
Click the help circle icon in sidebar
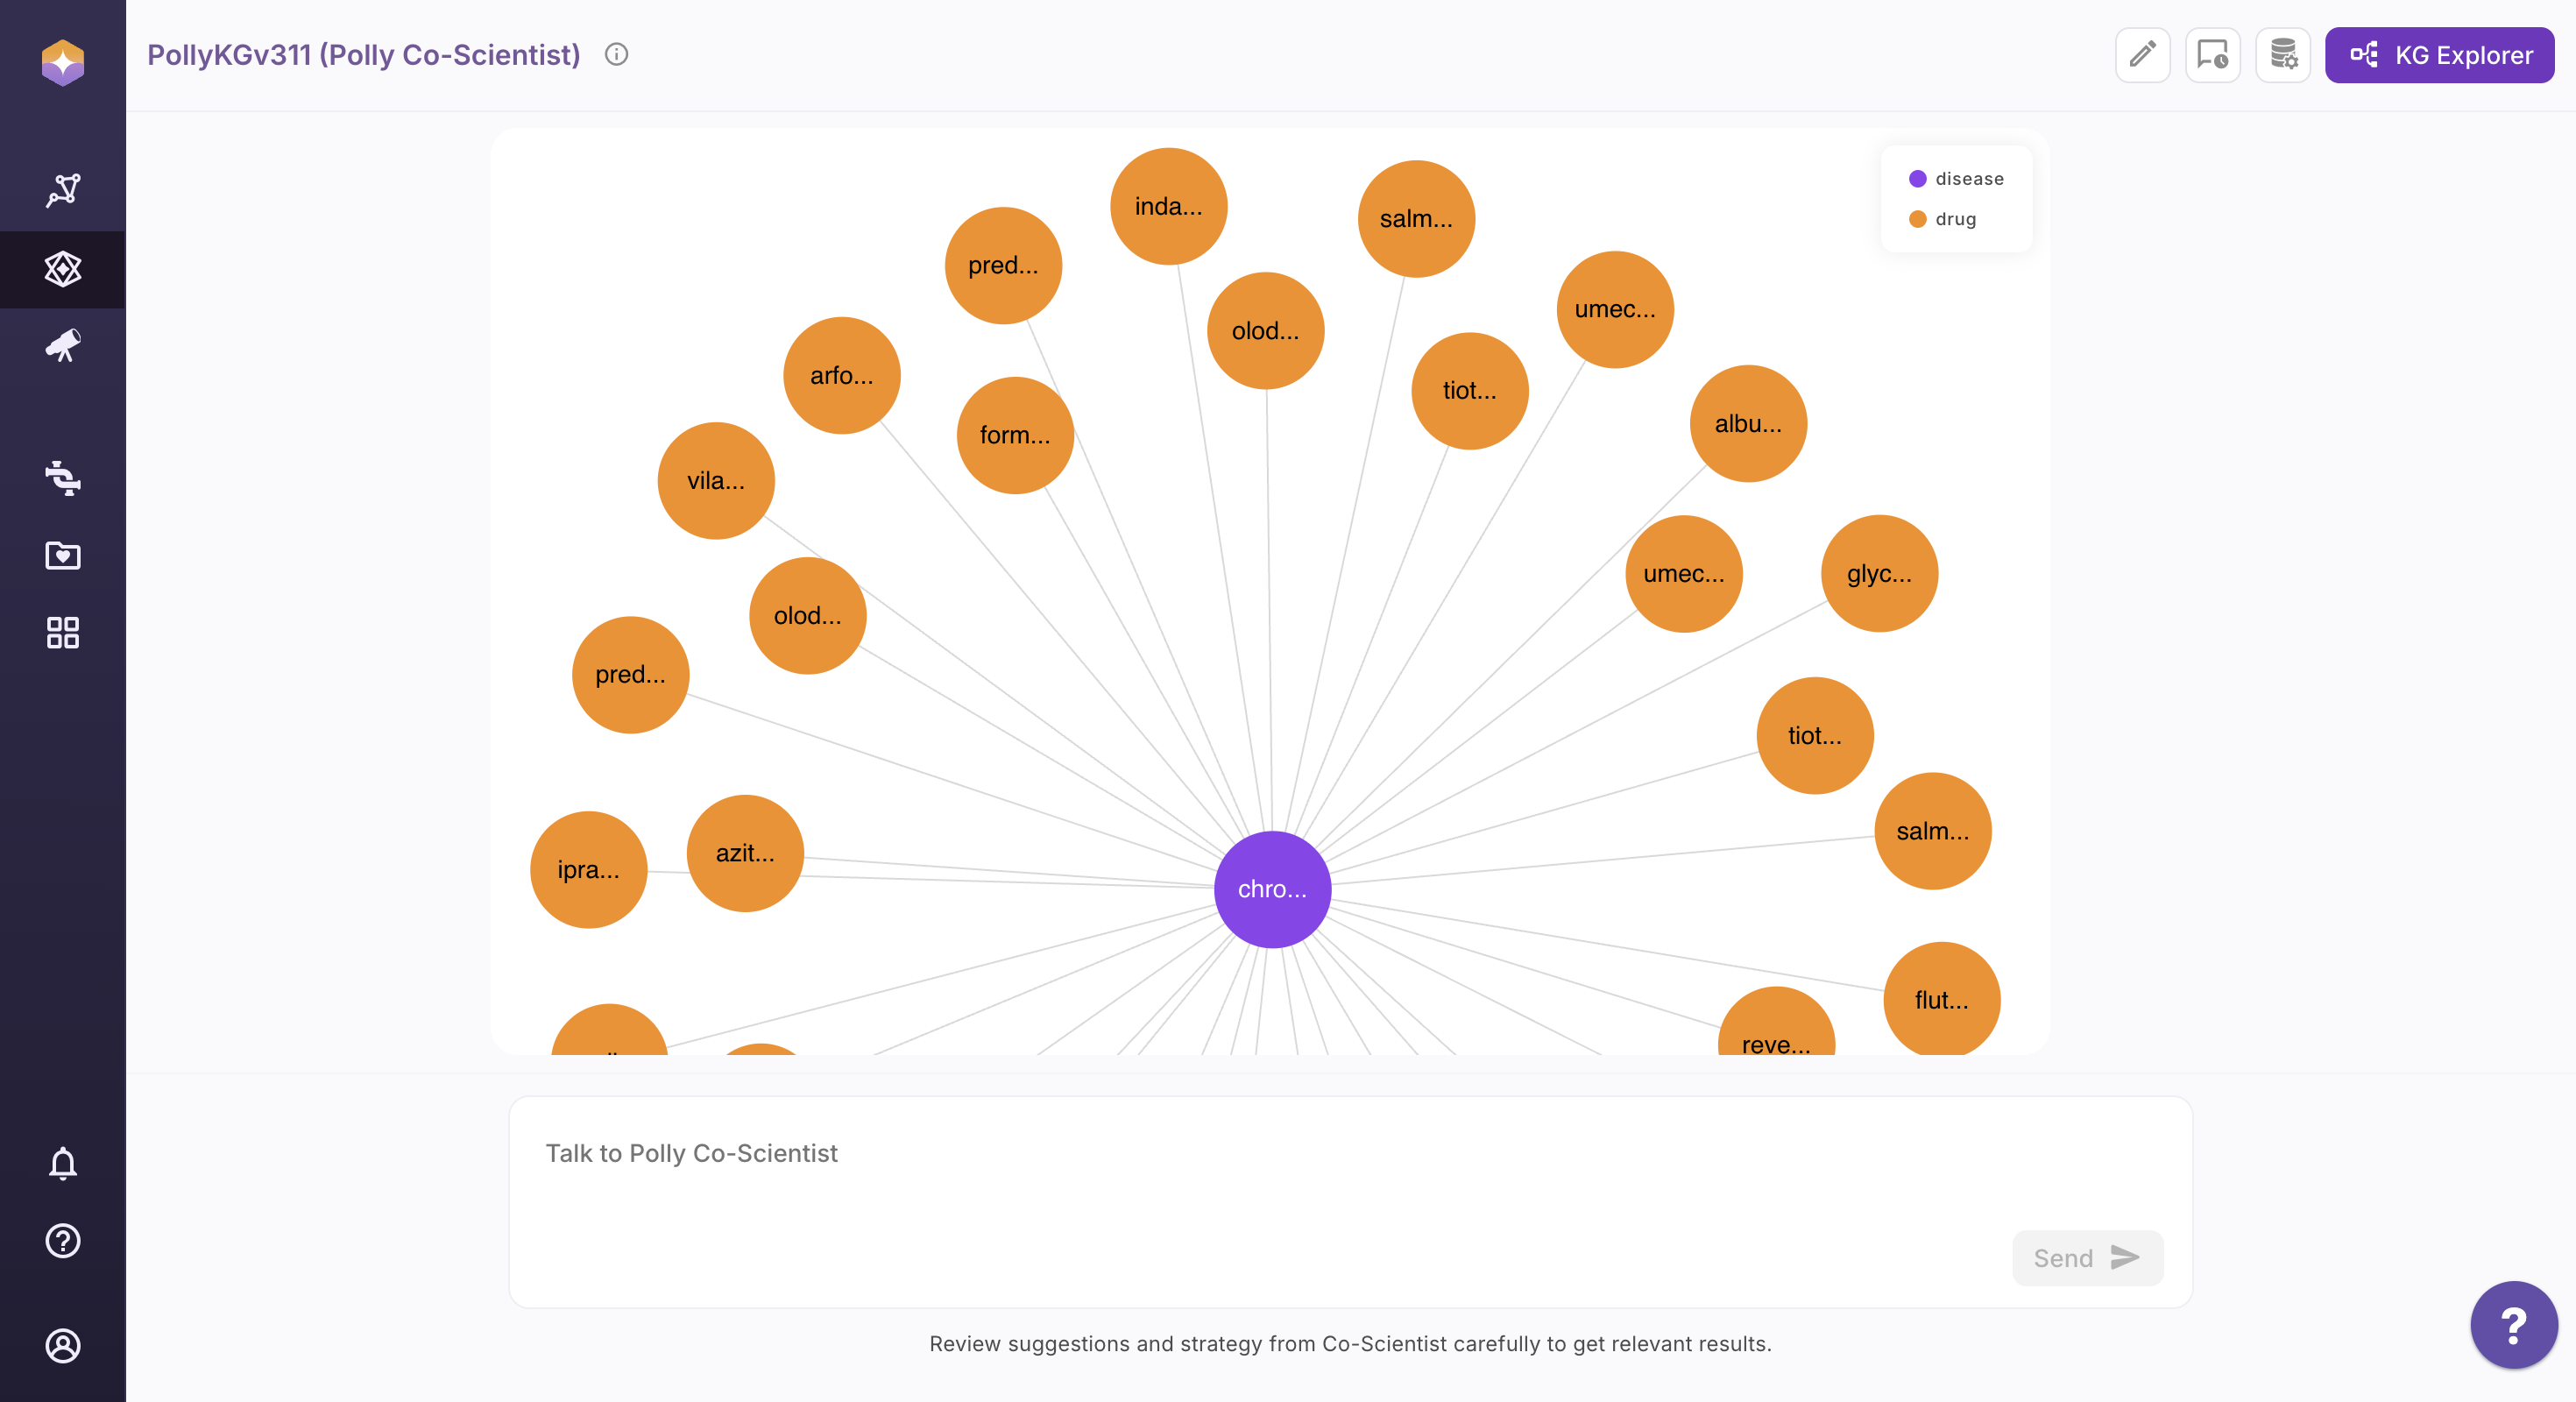coord(62,1241)
